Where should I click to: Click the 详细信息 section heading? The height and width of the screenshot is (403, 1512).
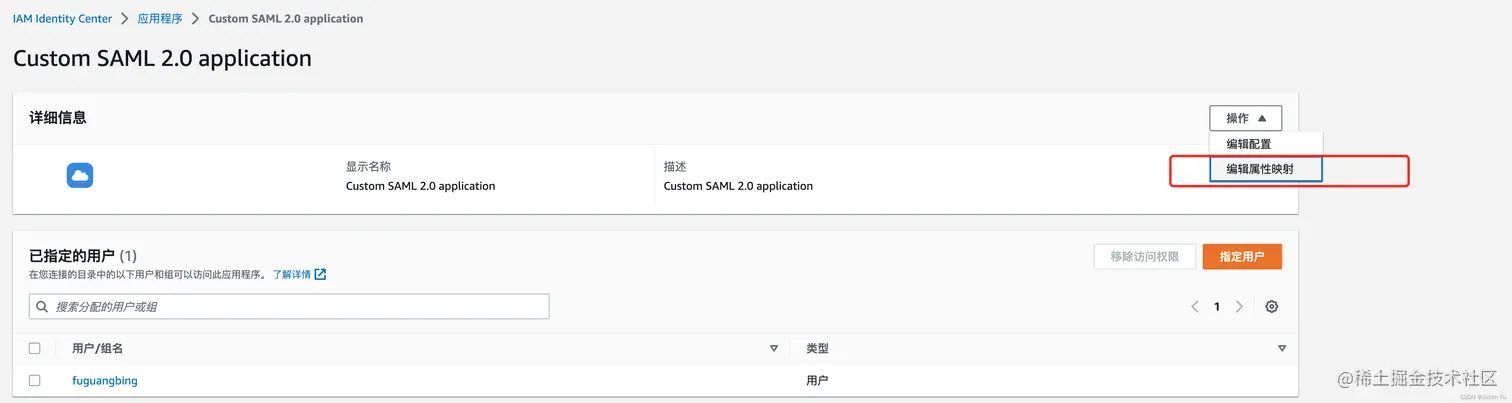point(57,118)
